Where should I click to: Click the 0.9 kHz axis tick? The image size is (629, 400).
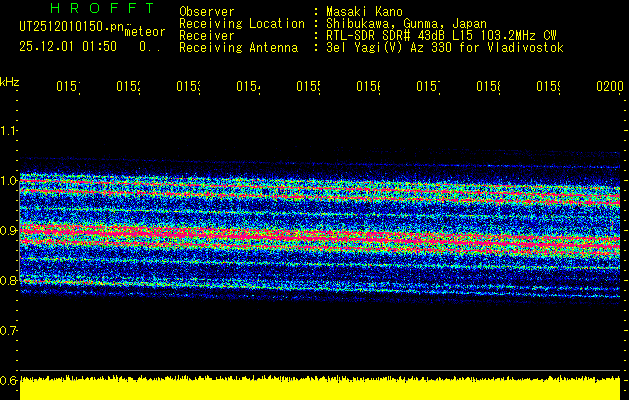point(9,230)
